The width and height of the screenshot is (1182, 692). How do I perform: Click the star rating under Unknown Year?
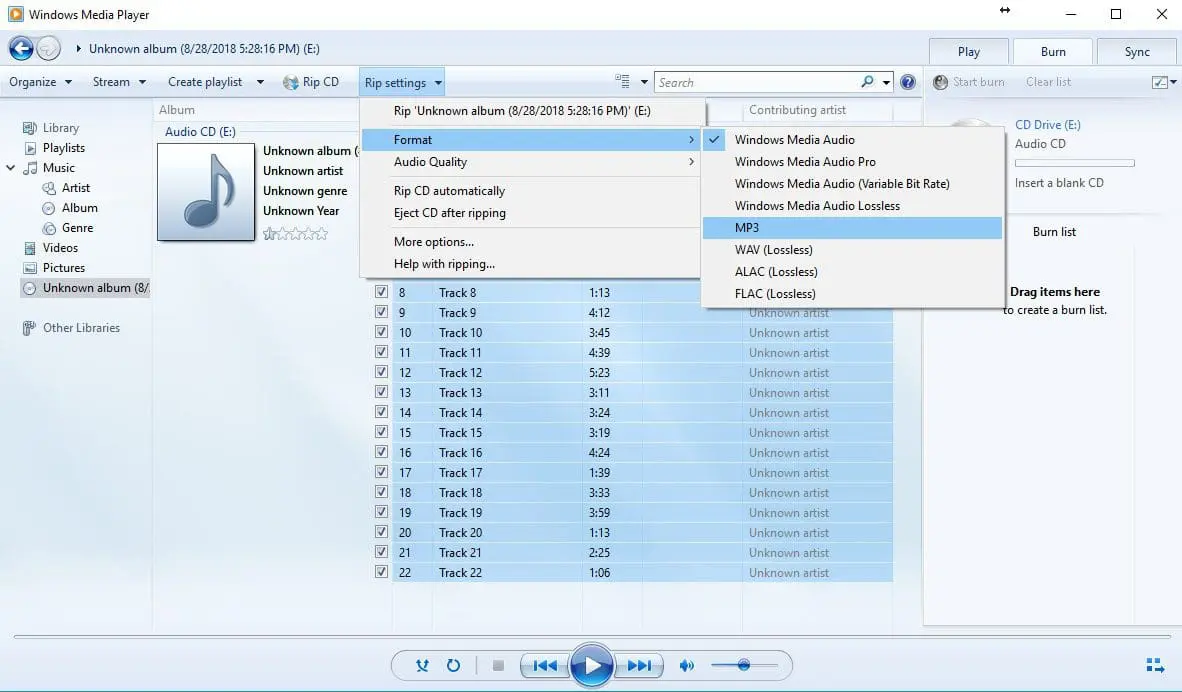pyautogui.click(x=295, y=234)
